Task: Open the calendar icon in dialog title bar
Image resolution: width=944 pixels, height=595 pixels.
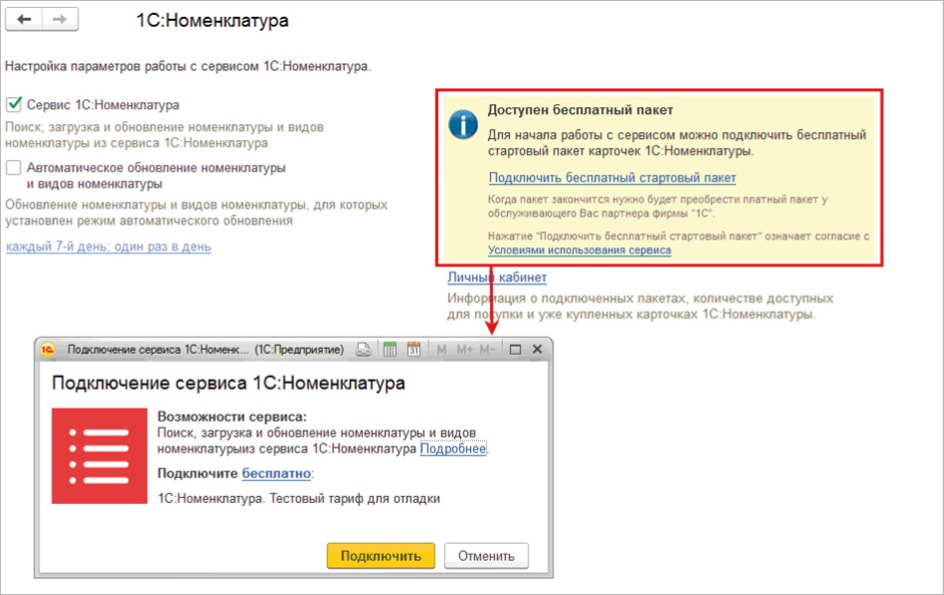Action: (414, 350)
